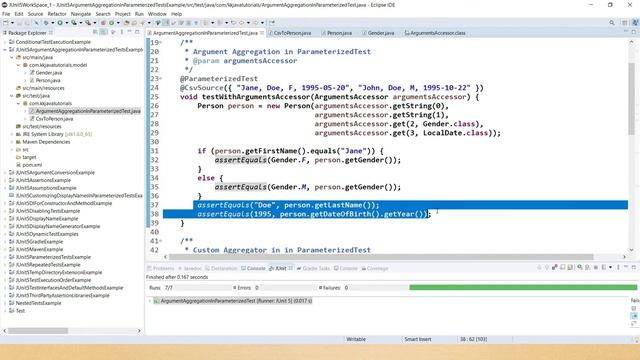The image size is (640, 360).
Task: Minimize the JUnit bottom panel
Action: [x=626, y=267]
